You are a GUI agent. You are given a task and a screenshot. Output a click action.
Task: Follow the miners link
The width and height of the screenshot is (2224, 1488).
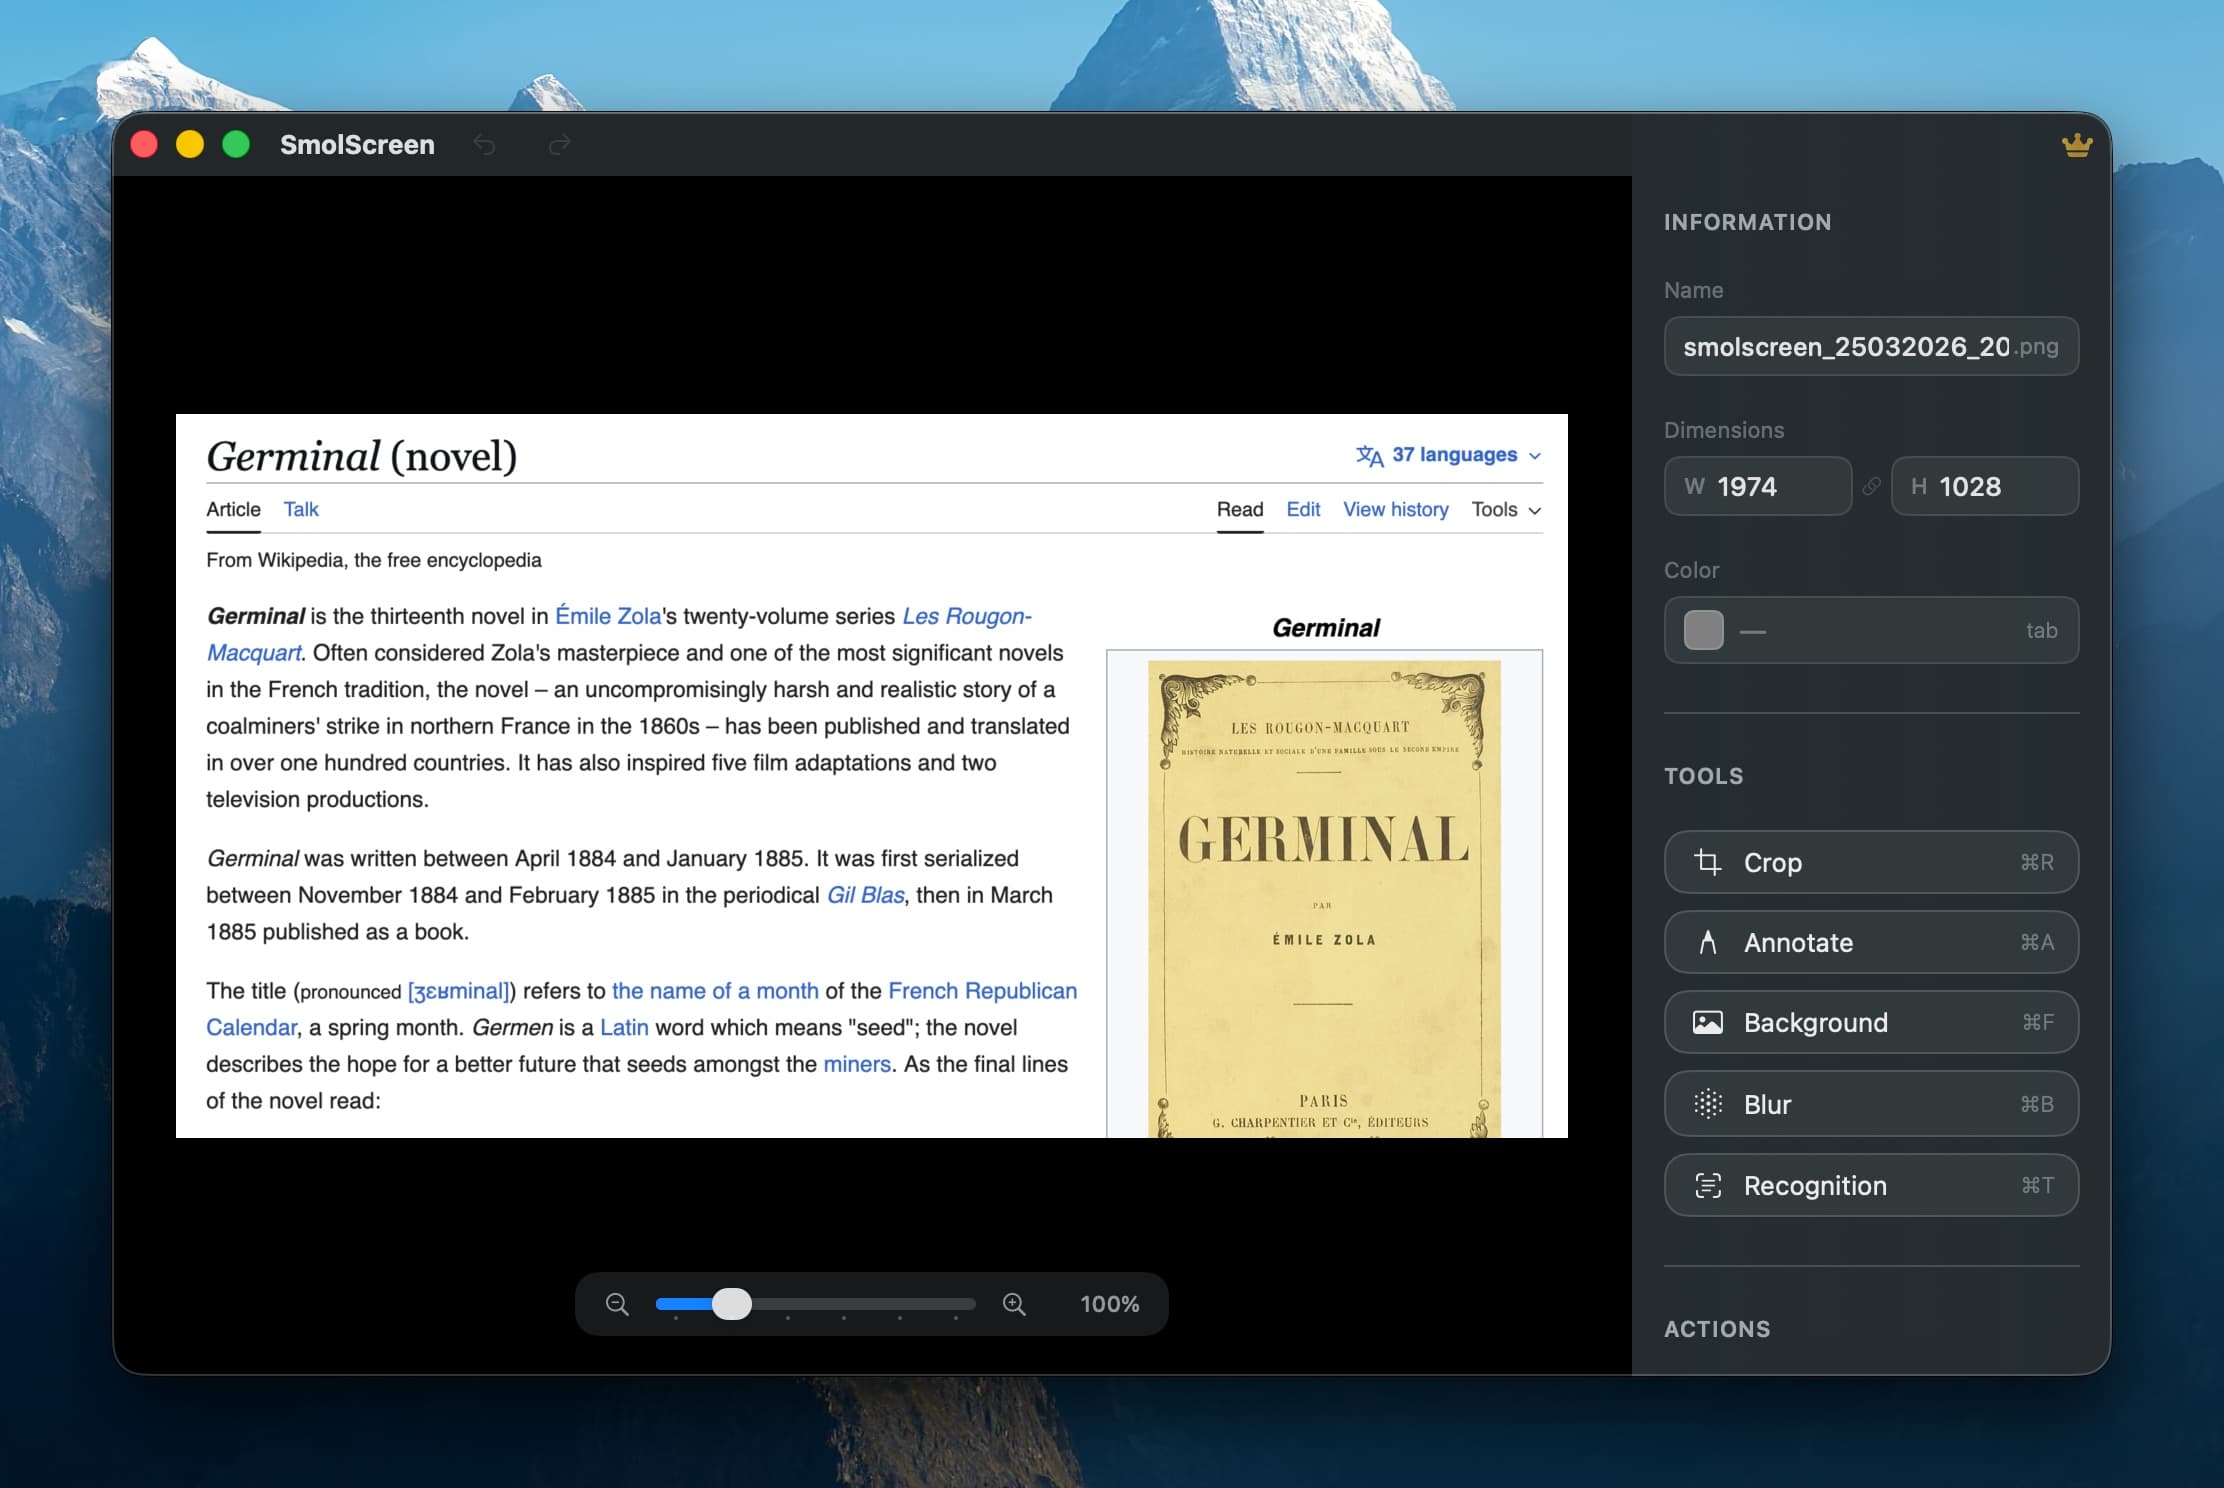point(857,1064)
